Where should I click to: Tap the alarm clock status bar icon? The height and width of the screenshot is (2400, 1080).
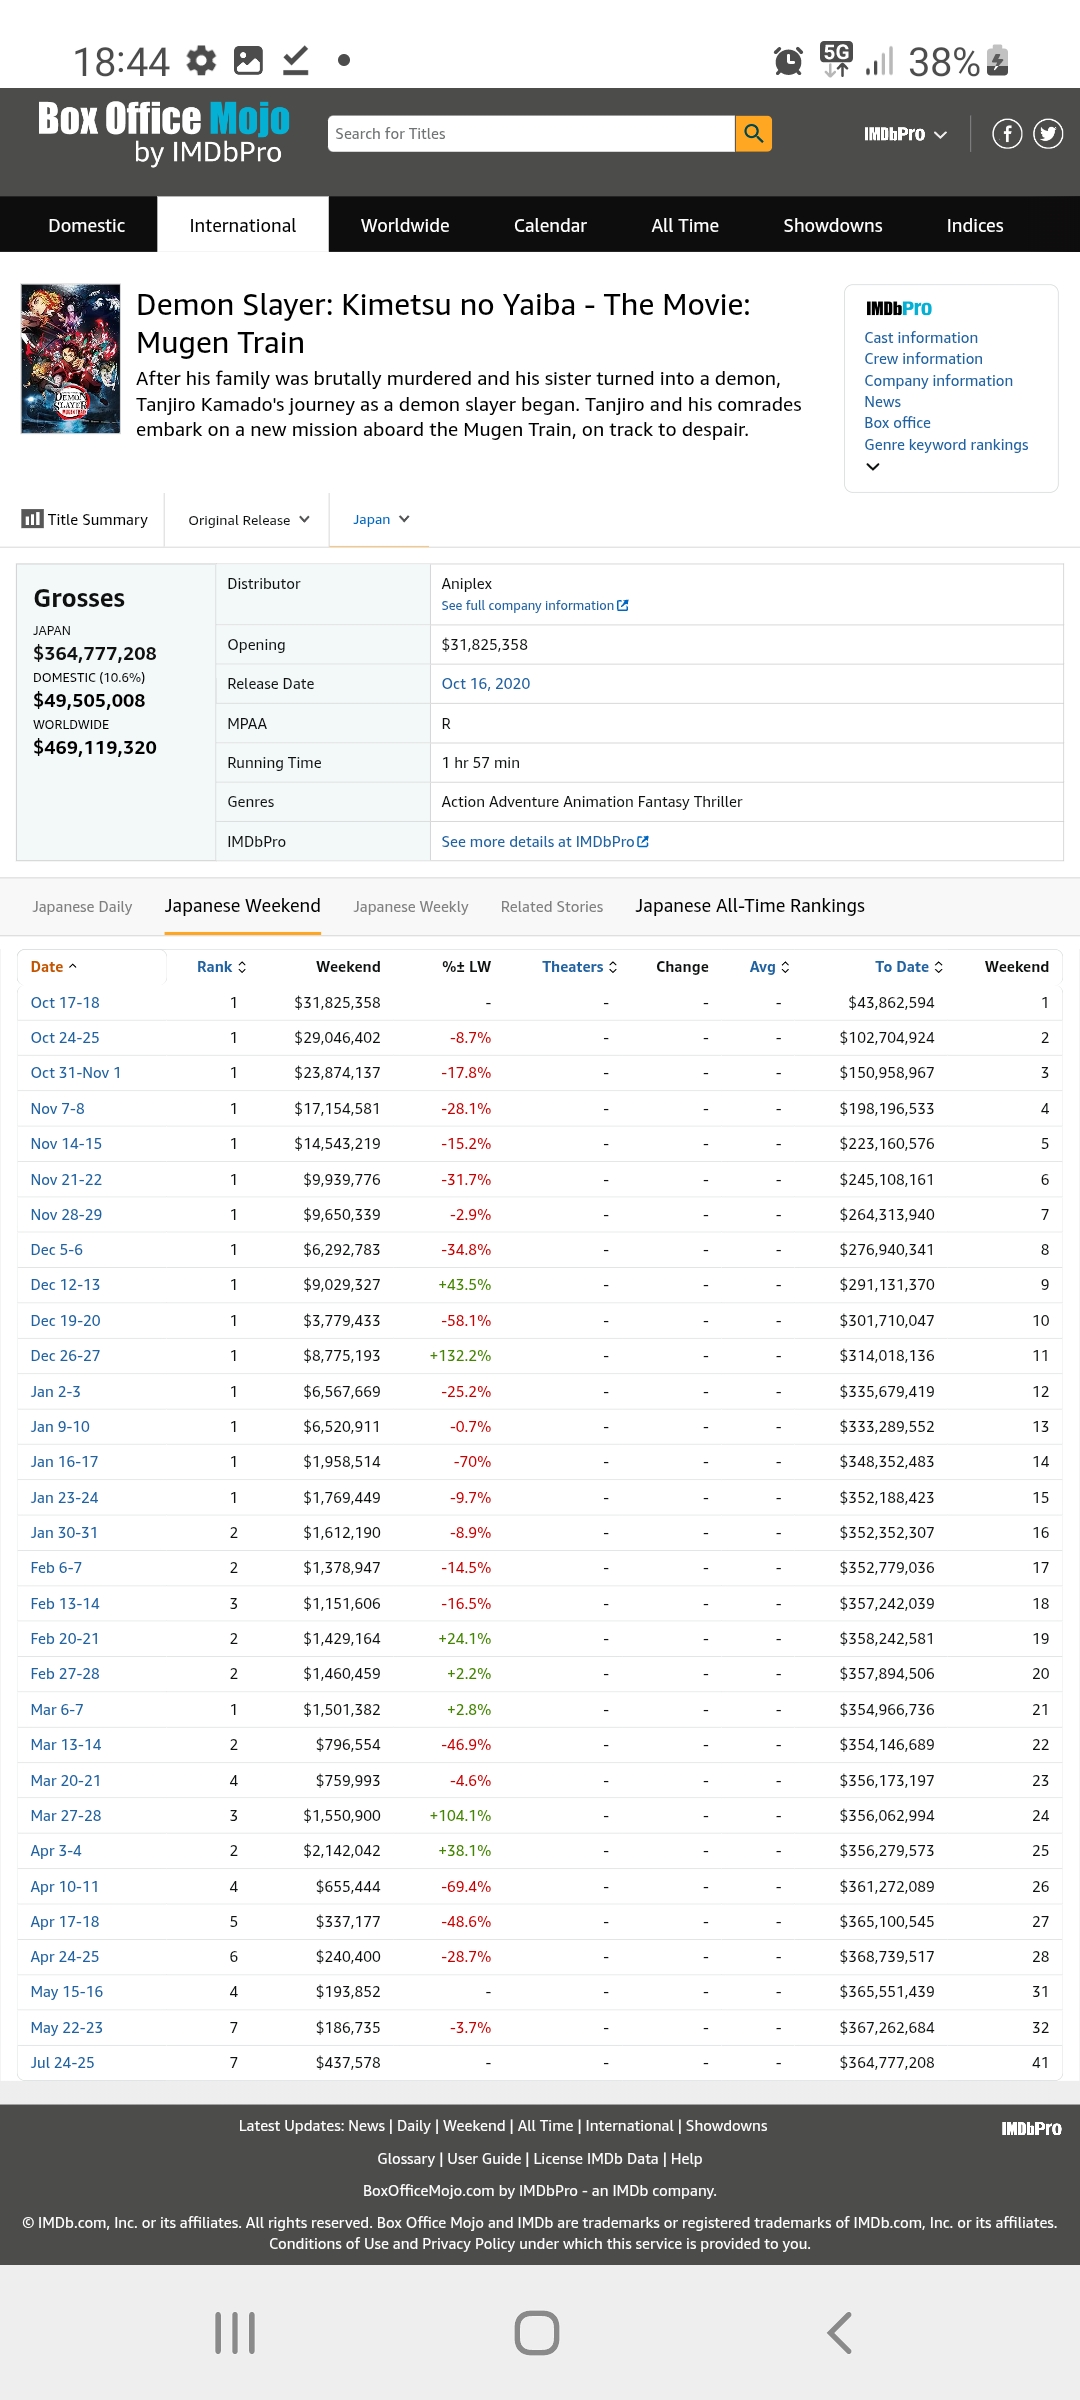pos(789,61)
